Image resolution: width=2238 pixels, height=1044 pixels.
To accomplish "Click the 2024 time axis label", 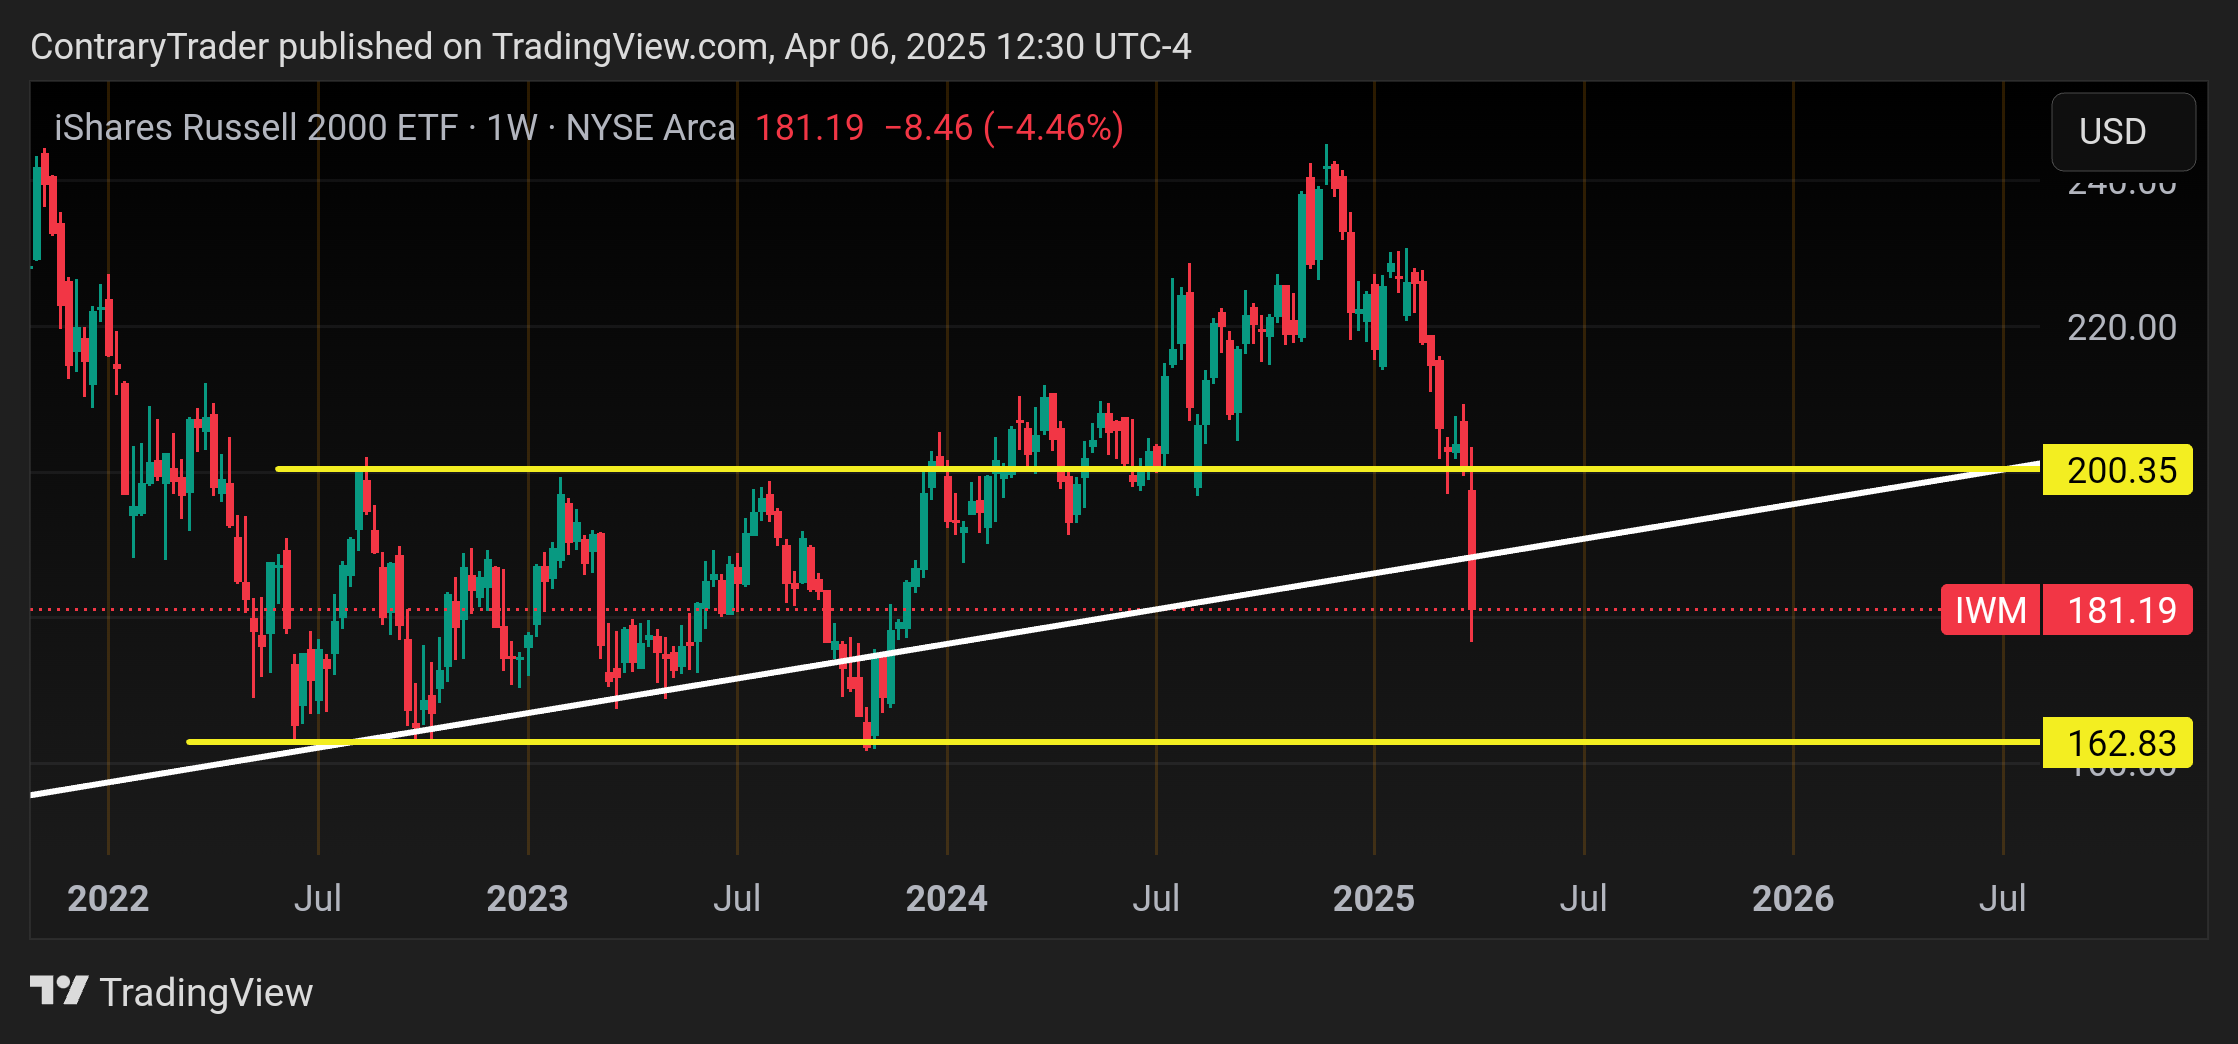I will (x=946, y=898).
